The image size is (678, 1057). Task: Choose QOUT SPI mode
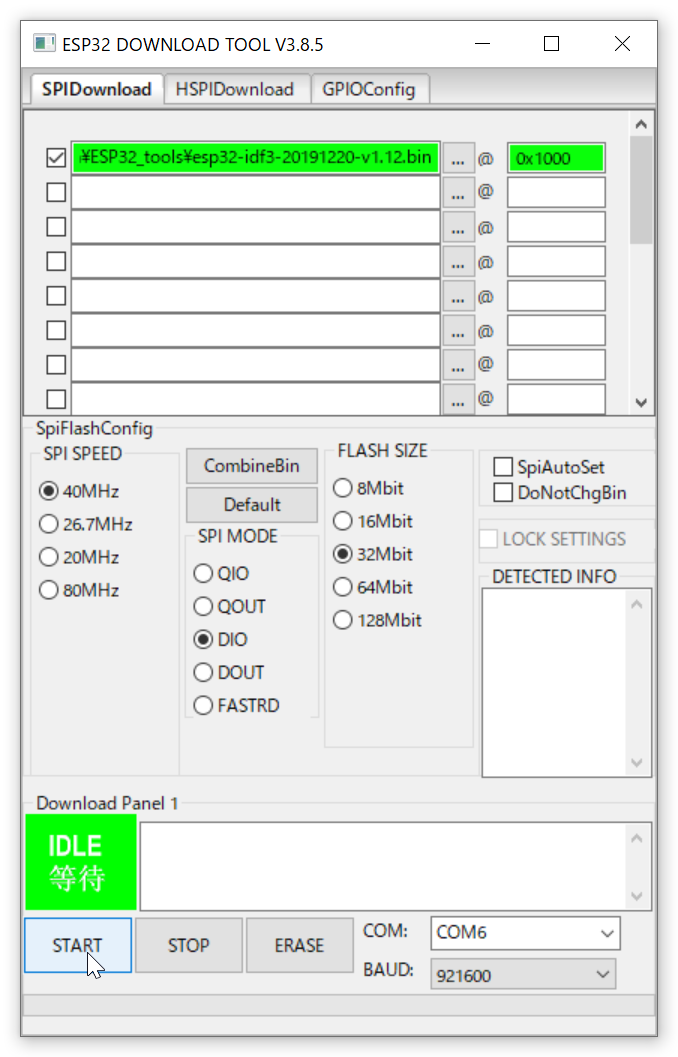(229, 606)
